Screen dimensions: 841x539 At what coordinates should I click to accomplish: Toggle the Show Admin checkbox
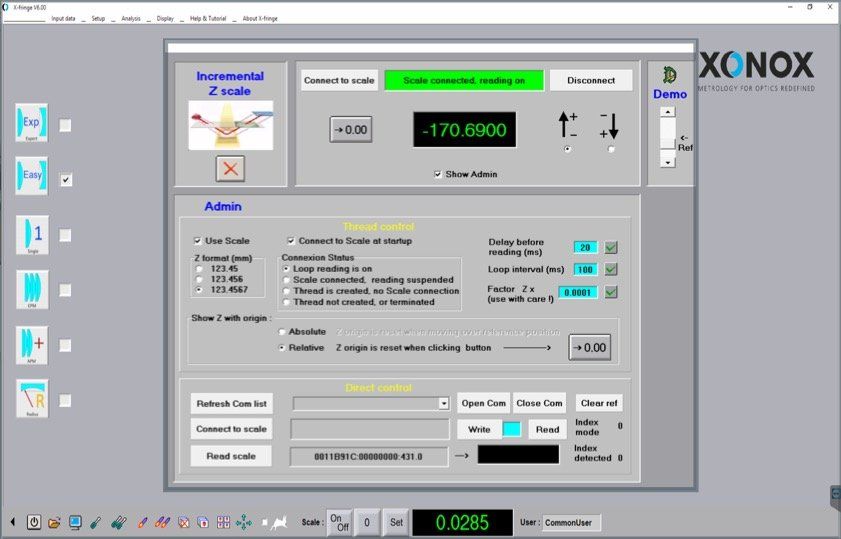click(x=438, y=174)
